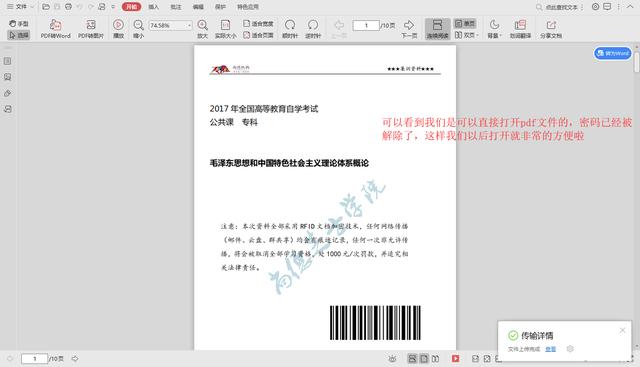Click the blue 转为Word floating button
Screen dimensions: 640x367
pyautogui.click(x=613, y=53)
